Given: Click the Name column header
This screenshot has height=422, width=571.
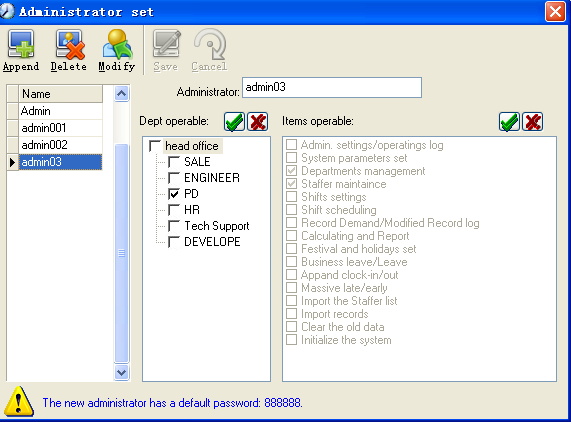Looking at the screenshot, I should [x=60, y=94].
